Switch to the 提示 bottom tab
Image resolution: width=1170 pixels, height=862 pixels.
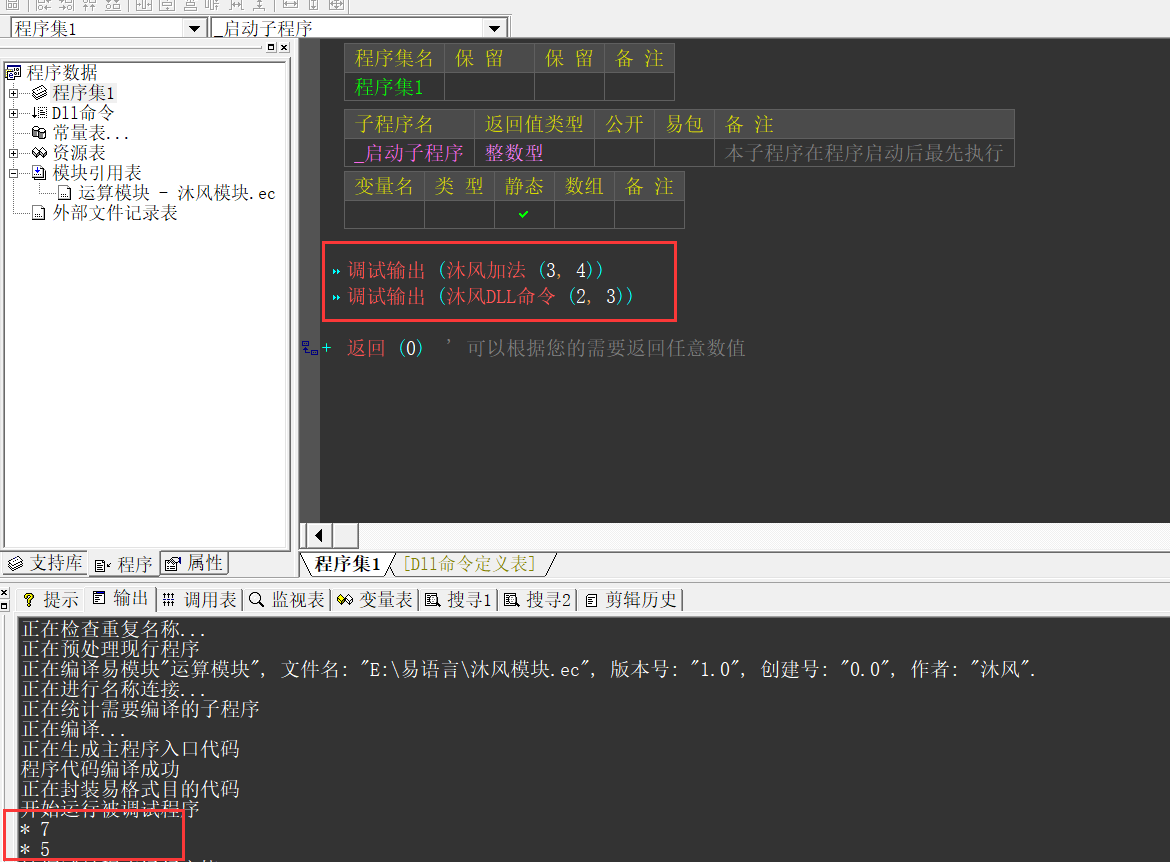click(50, 599)
